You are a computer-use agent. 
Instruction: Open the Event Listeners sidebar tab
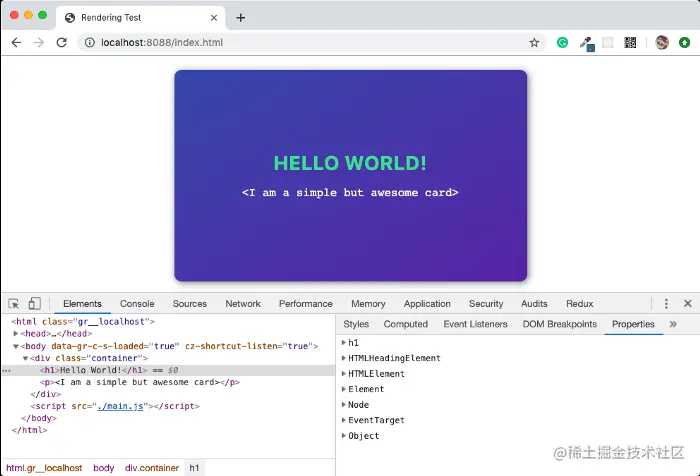pos(475,324)
